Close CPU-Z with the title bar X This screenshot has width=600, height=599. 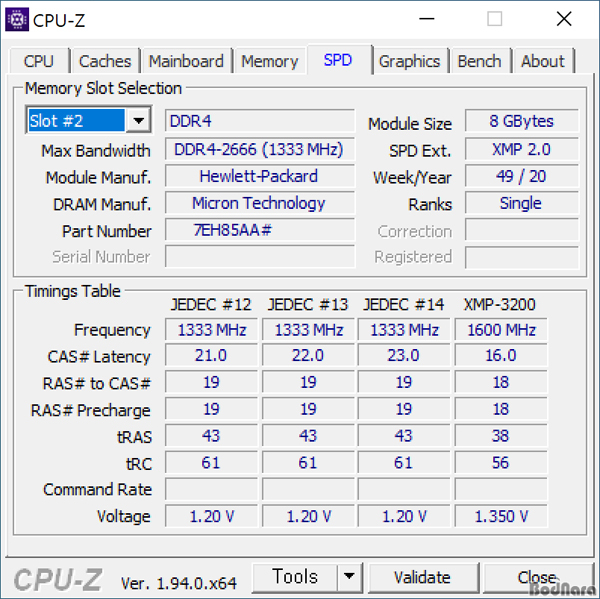[x=564, y=19]
